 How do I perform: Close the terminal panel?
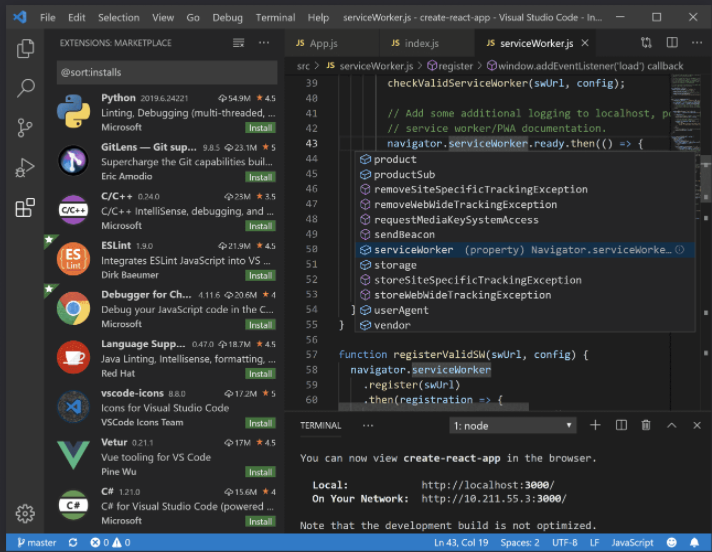pyautogui.click(x=697, y=425)
